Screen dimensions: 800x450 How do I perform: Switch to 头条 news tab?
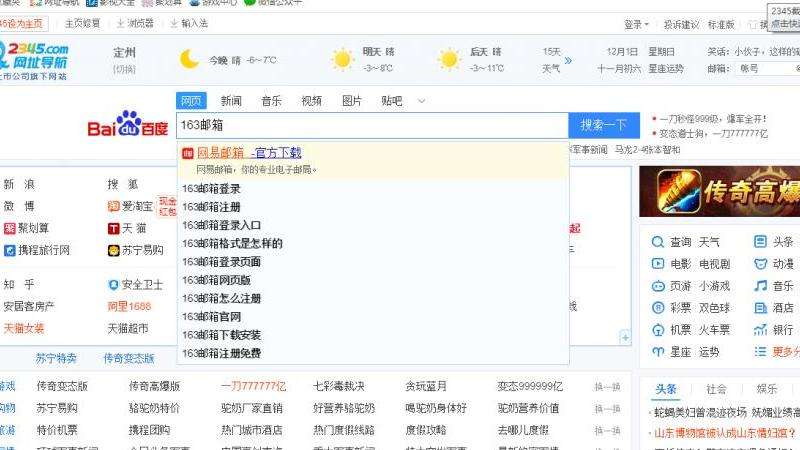point(666,390)
